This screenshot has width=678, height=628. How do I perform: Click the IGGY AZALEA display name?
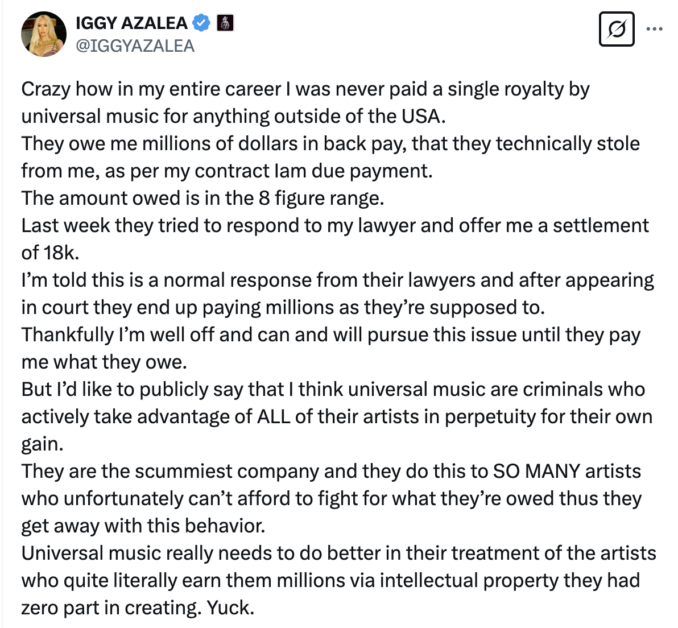click(131, 23)
